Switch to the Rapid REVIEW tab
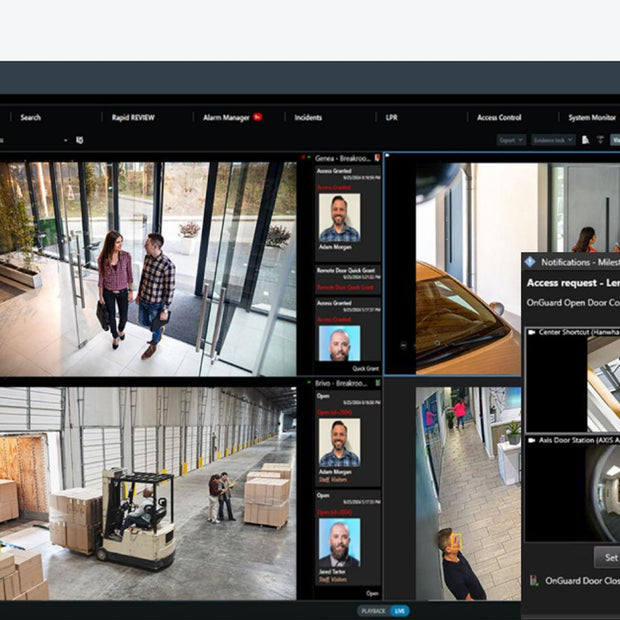This screenshot has width=620, height=620. 133,117
